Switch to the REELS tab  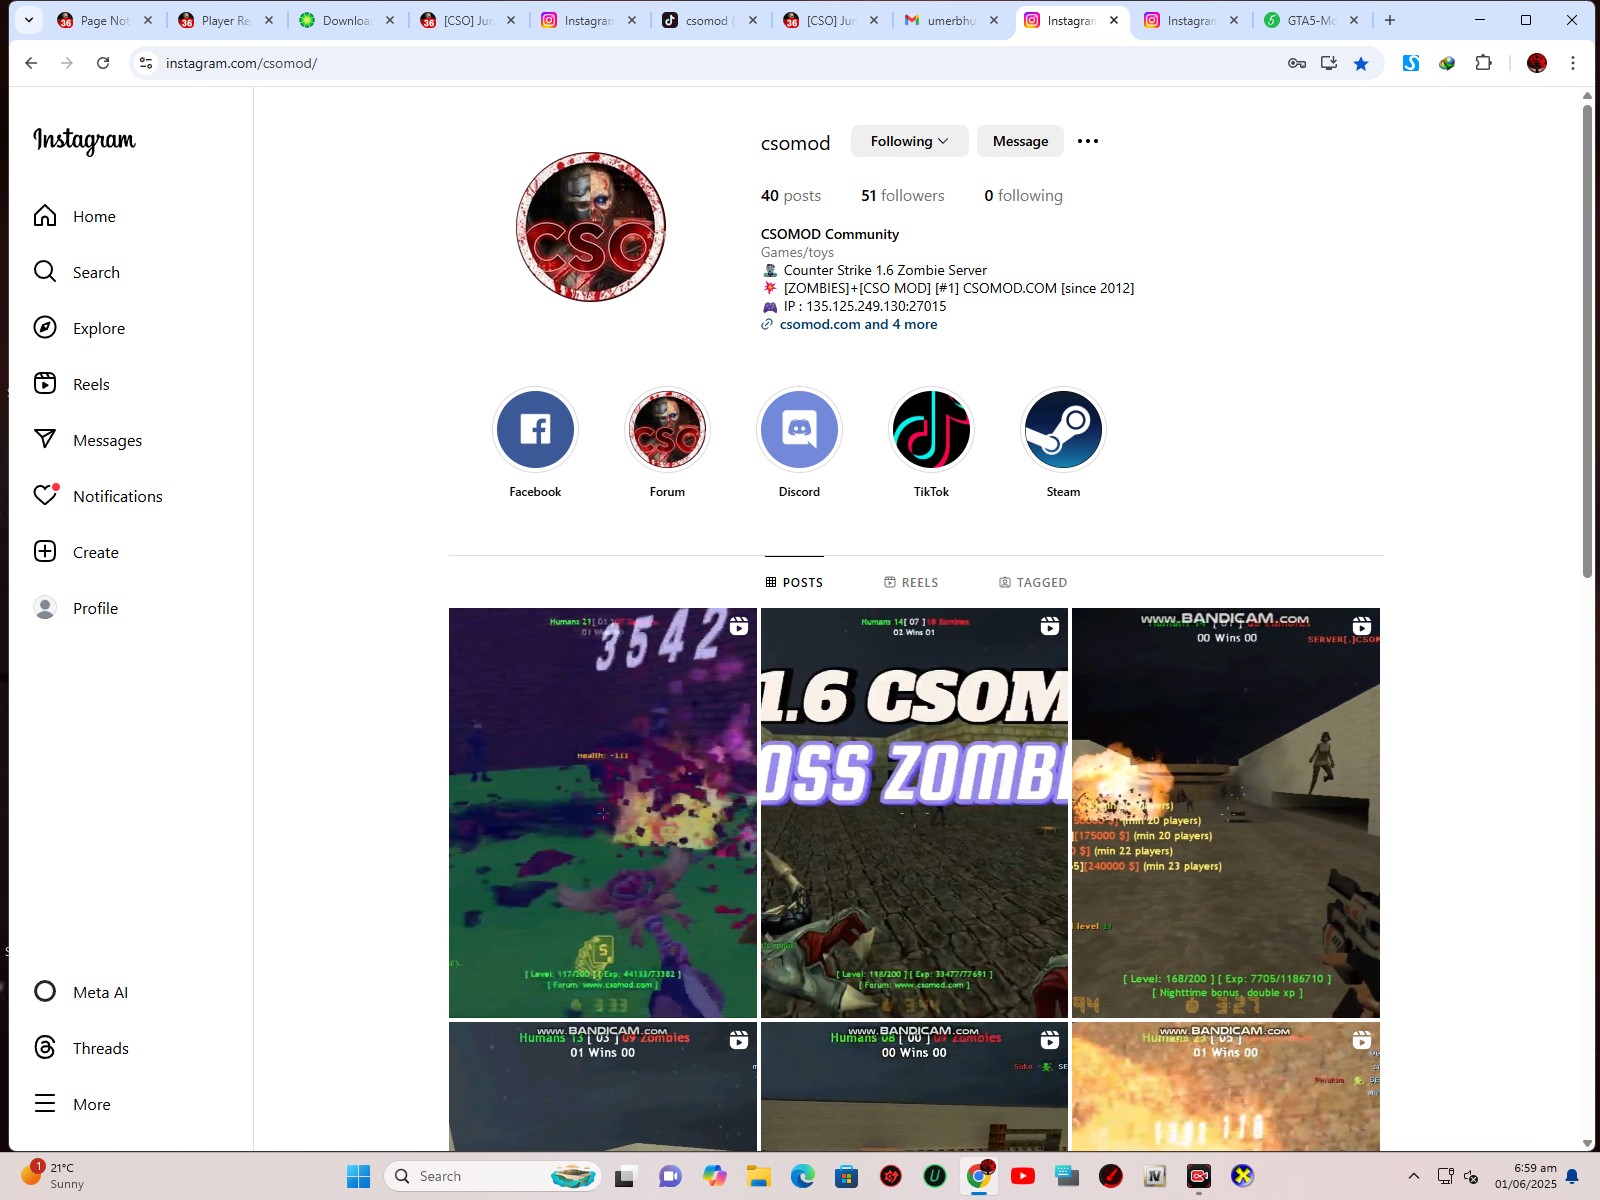(911, 582)
